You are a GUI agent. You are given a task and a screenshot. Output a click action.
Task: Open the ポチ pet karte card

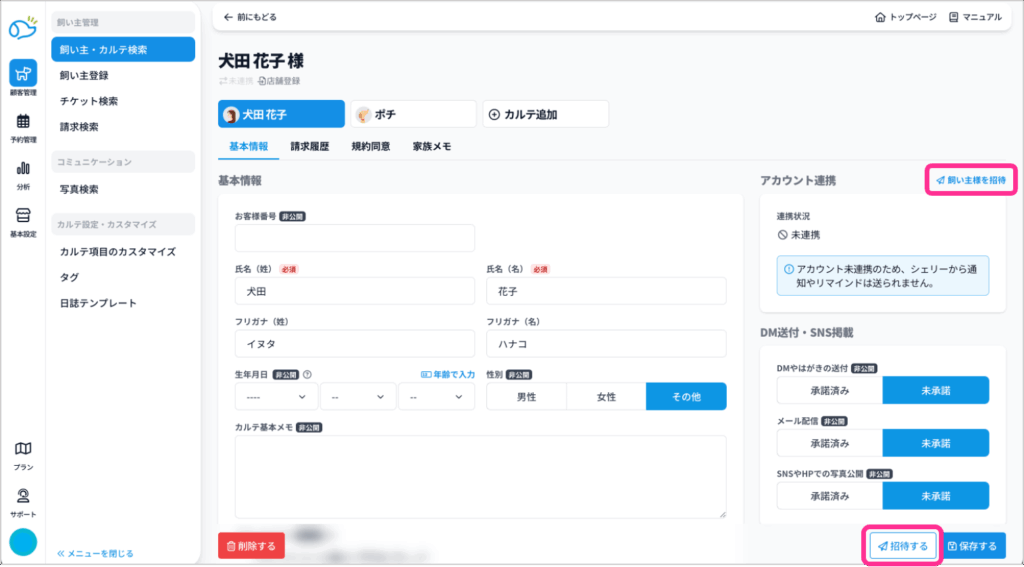[412, 115]
